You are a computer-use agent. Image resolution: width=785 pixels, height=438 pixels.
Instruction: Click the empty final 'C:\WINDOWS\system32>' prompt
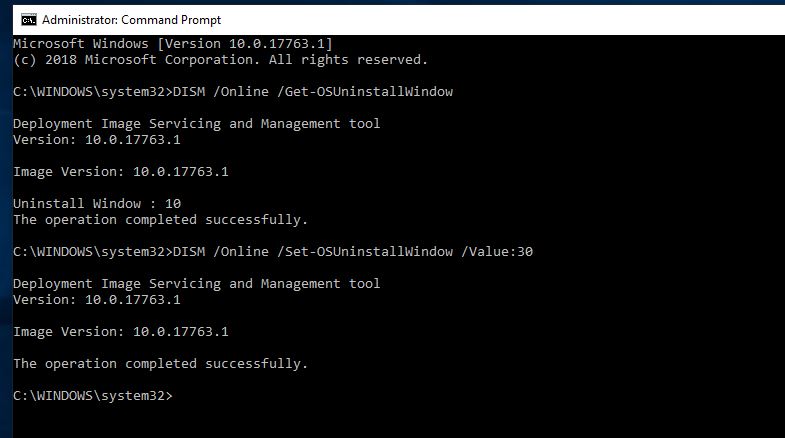click(x=92, y=396)
